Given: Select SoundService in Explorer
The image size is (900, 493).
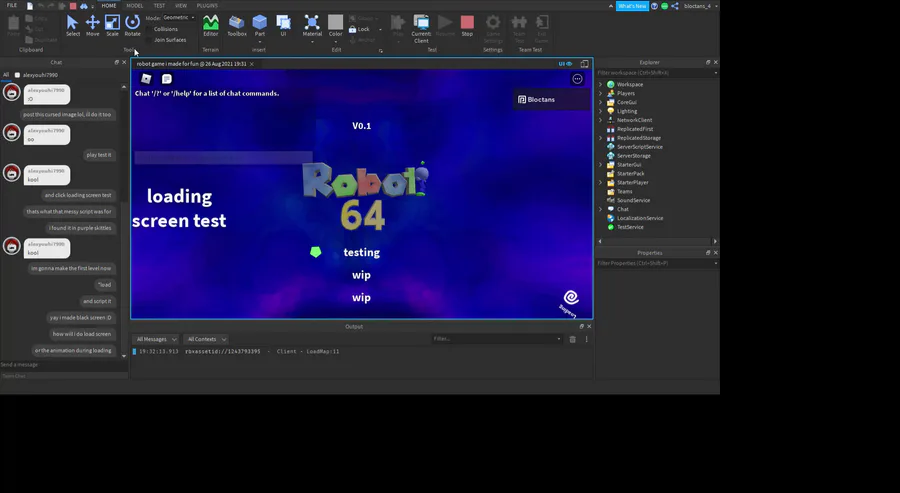Looking at the screenshot, I should tap(633, 200).
